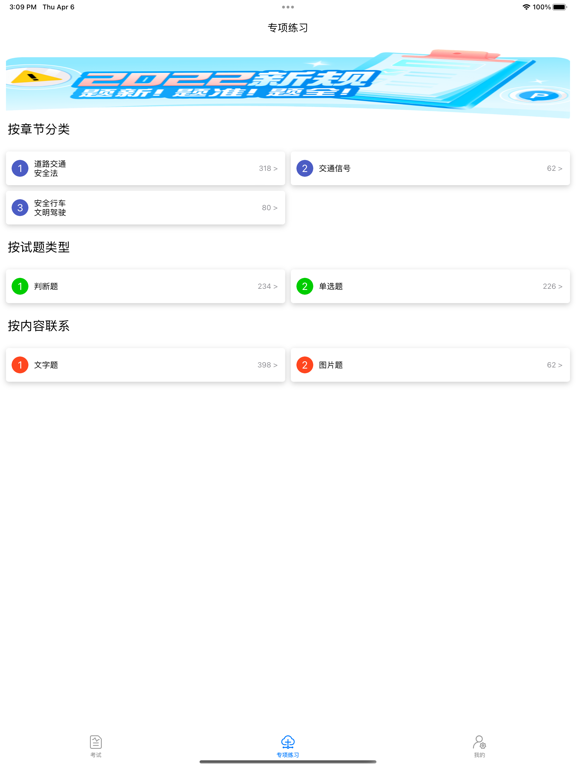
Task: Open the 234 > count for 判断题
Action: click(267, 286)
